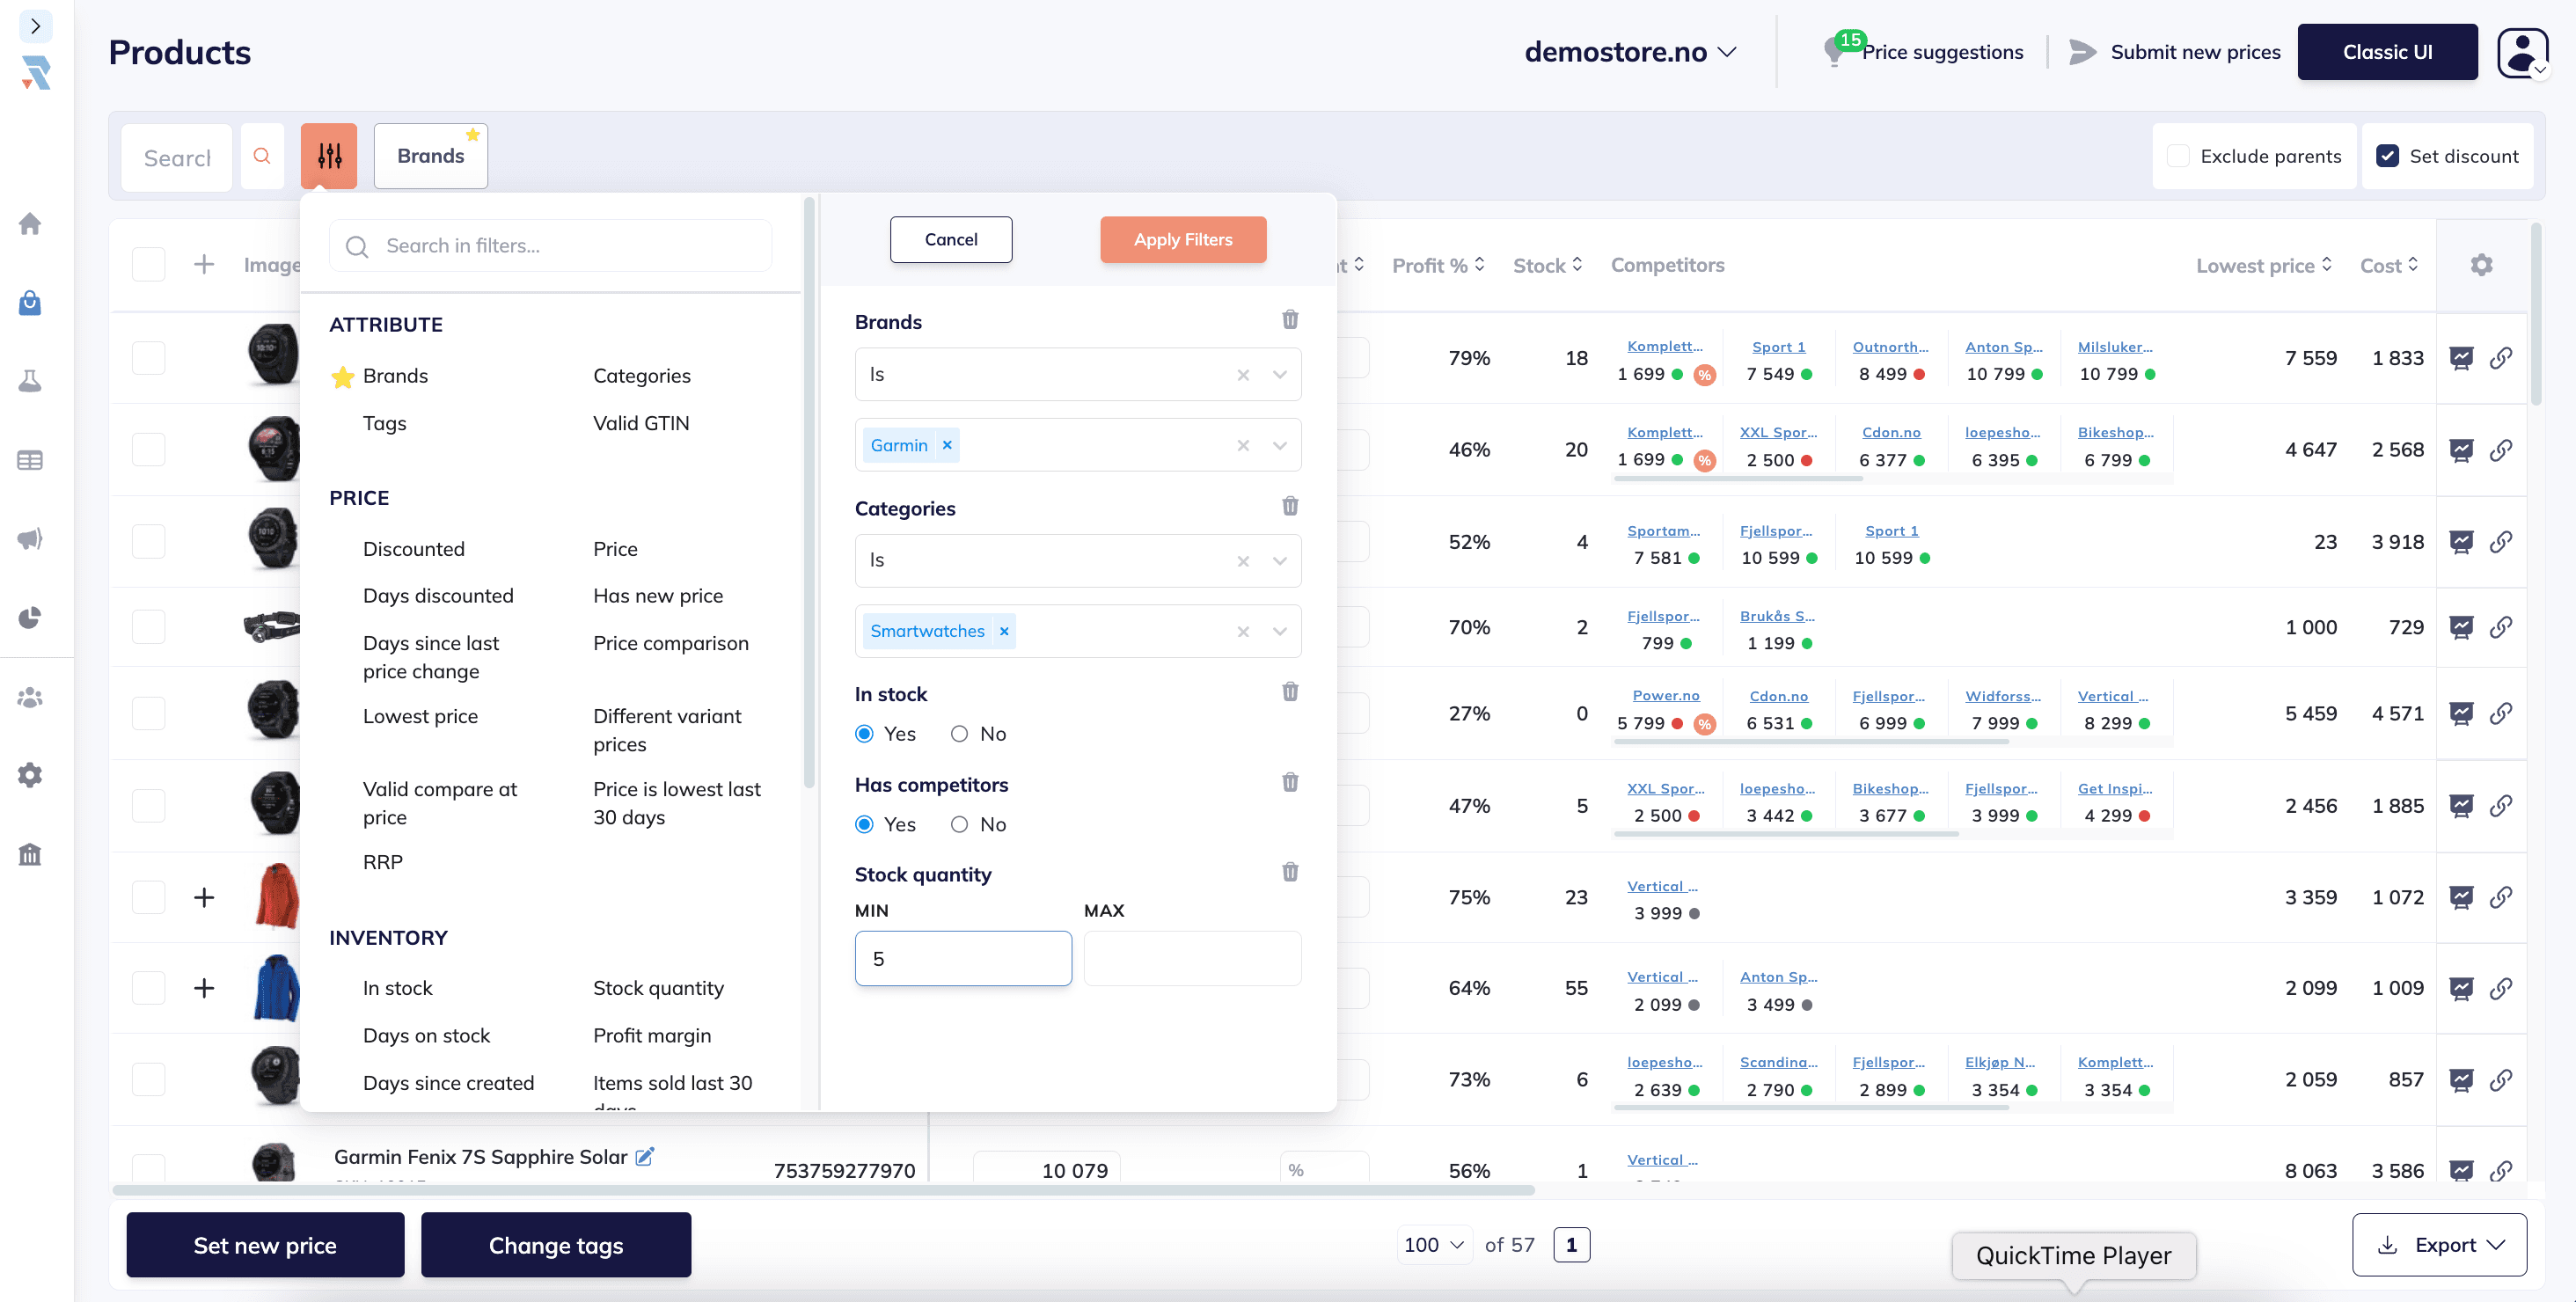Select No for Has competitors filter
Image resolution: width=2576 pixels, height=1302 pixels.
point(959,824)
